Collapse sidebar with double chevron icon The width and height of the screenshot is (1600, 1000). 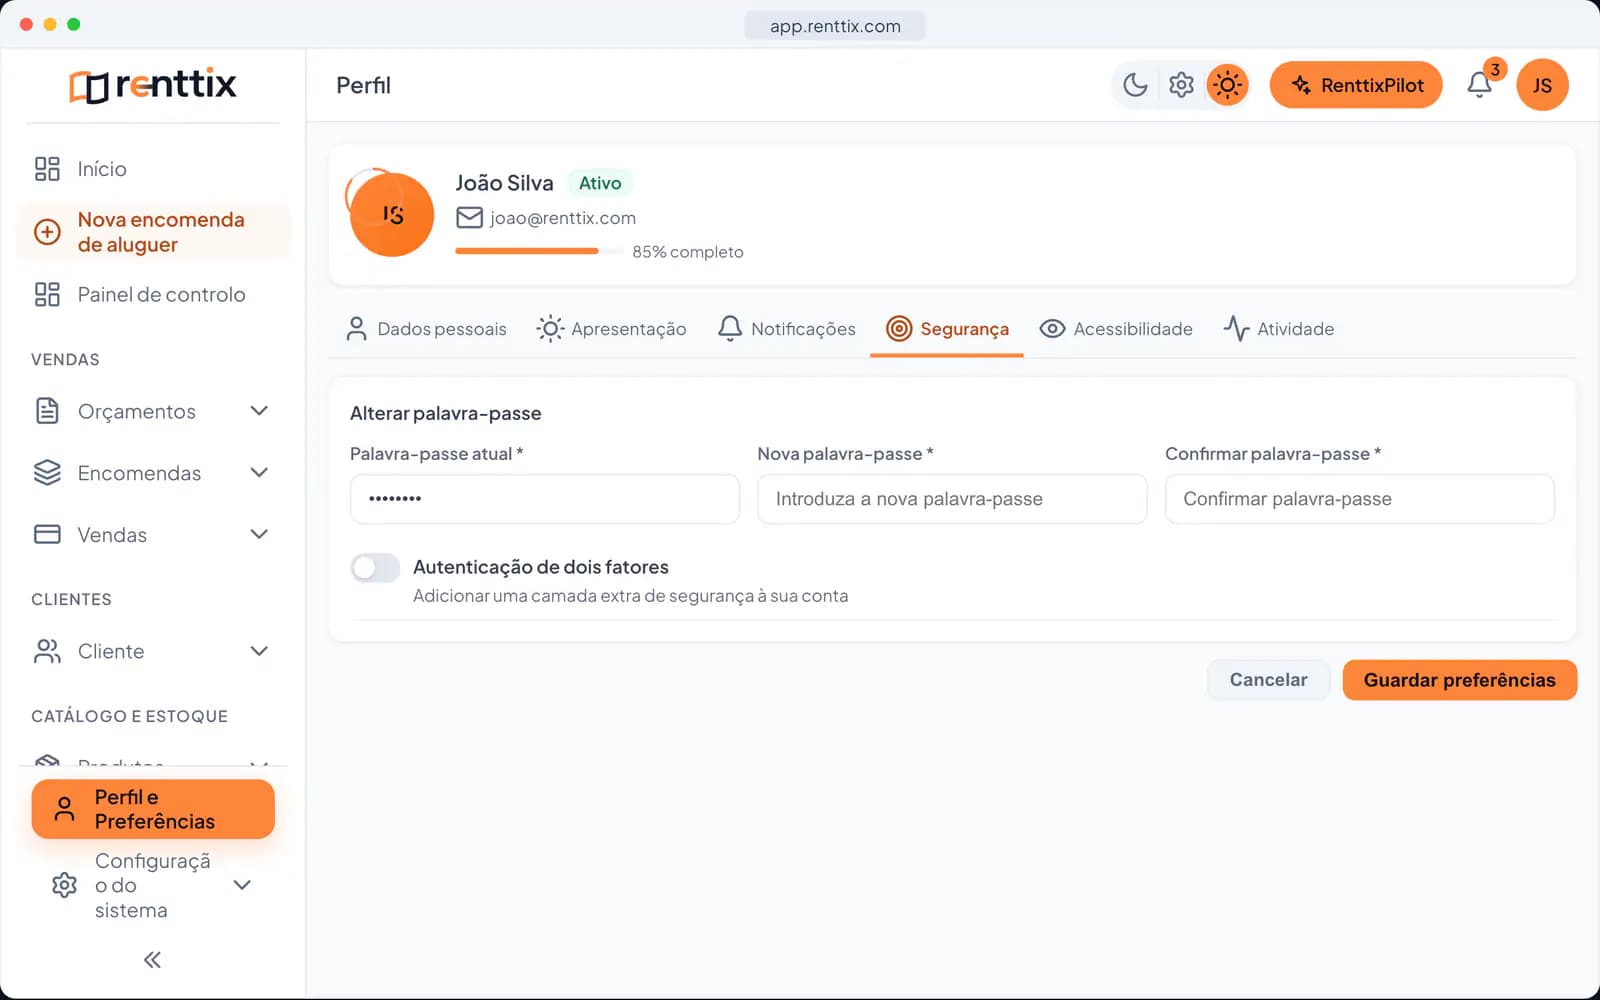point(152,960)
